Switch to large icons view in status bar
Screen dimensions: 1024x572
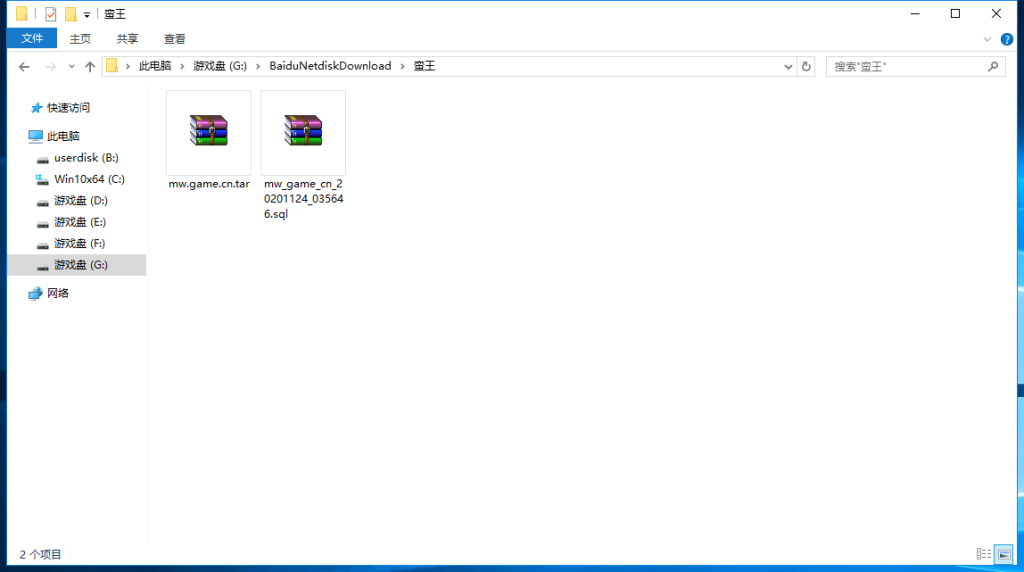point(1004,554)
